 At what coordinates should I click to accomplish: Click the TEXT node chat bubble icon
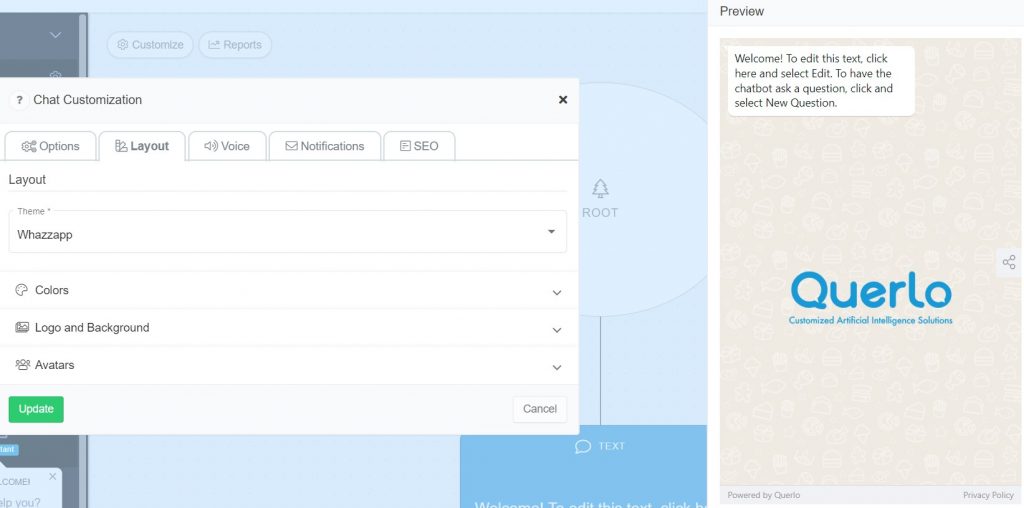(x=583, y=447)
